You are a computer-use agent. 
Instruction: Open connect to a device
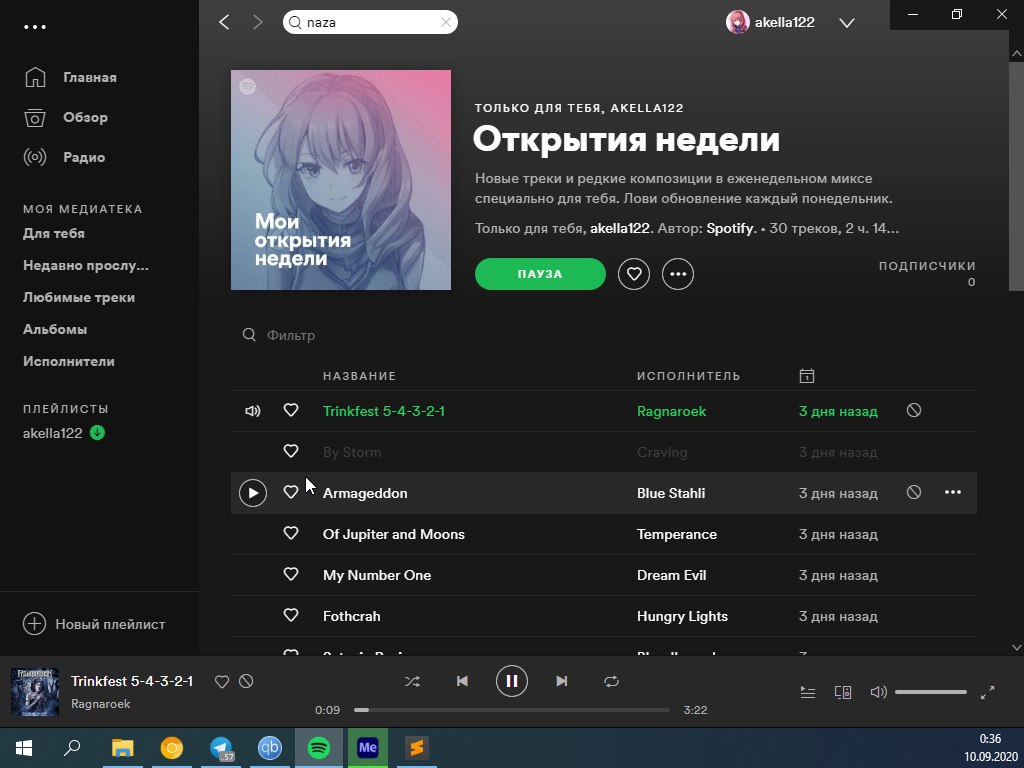[843, 692]
